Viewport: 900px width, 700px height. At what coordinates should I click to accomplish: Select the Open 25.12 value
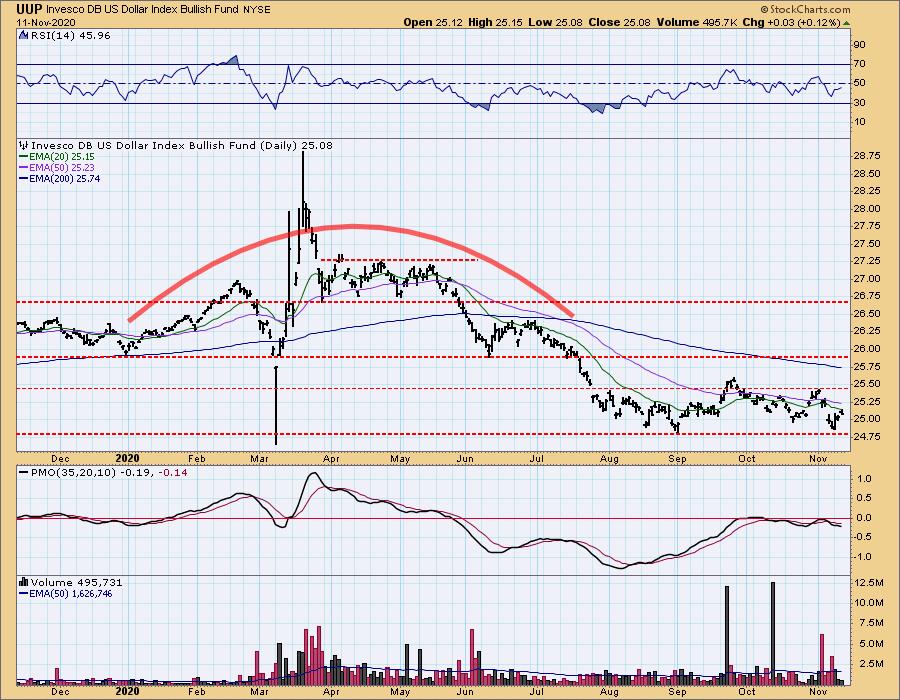point(433,22)
